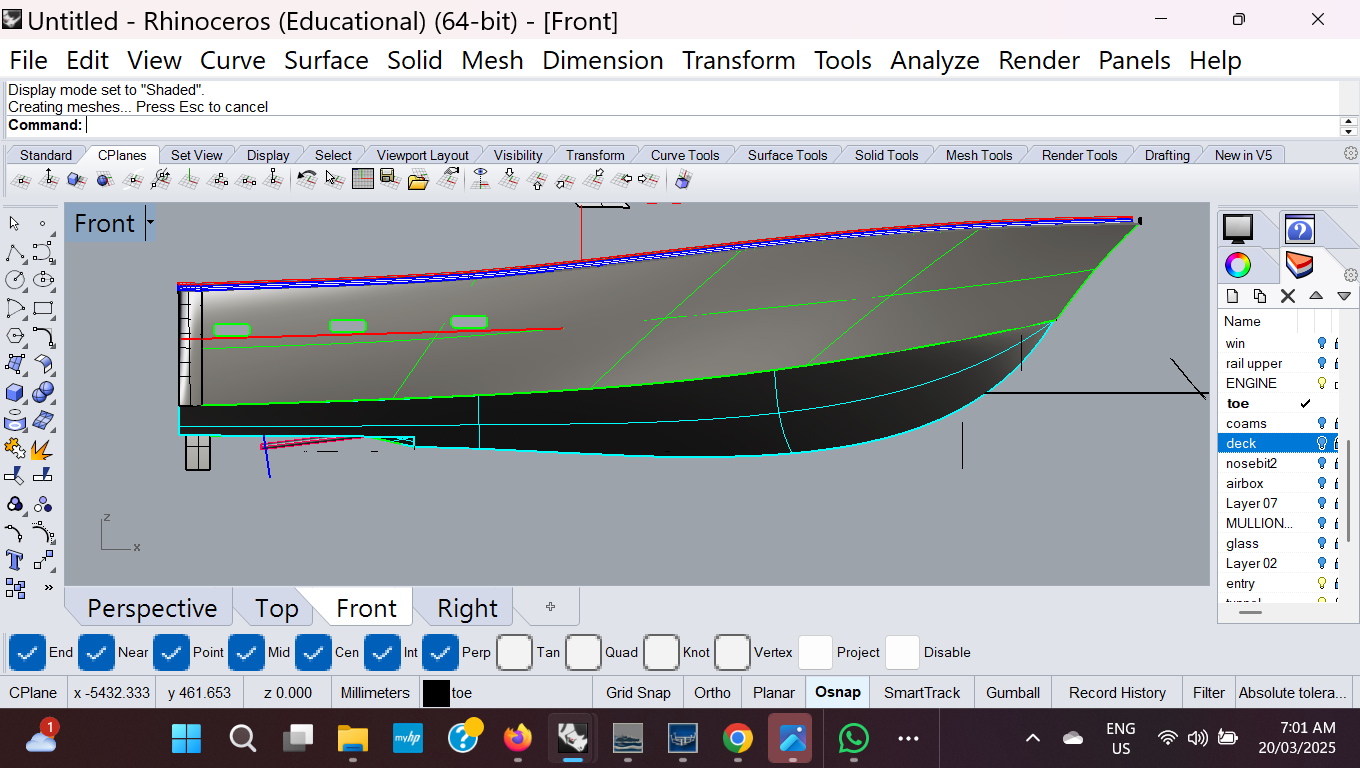Click the Save CPlane by name icon
The height and width of the screenshot is (768, 1360).
(389, 180)
